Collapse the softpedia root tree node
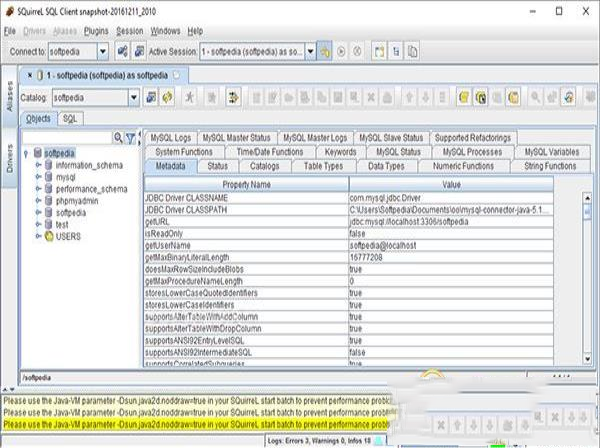Viewport: 600px width, 448px height. pyautogui.click(x=26, y=153)
